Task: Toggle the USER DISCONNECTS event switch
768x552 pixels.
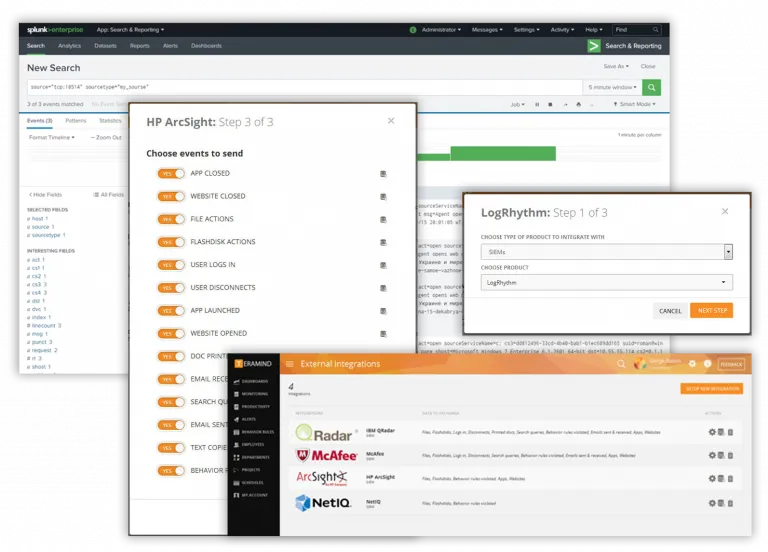Action: (x=171, y=288)
